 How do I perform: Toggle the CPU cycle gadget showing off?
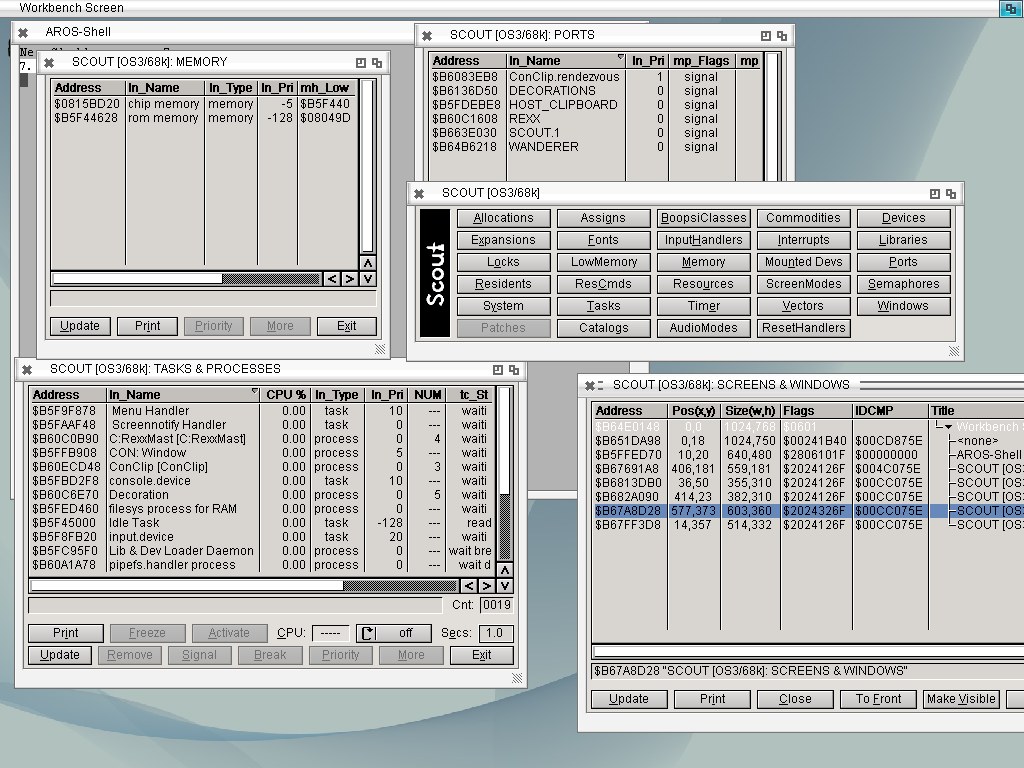pos(394,633)
